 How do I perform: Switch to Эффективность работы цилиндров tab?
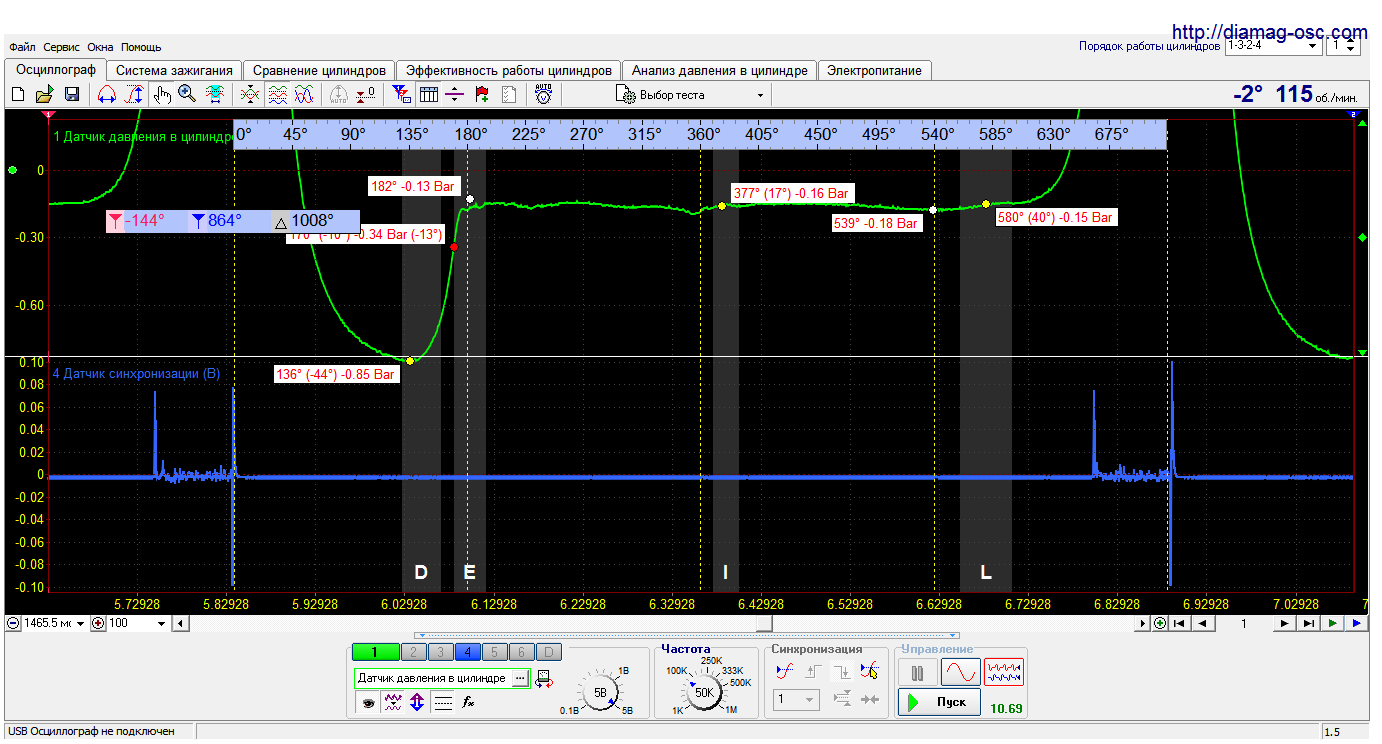509,71
